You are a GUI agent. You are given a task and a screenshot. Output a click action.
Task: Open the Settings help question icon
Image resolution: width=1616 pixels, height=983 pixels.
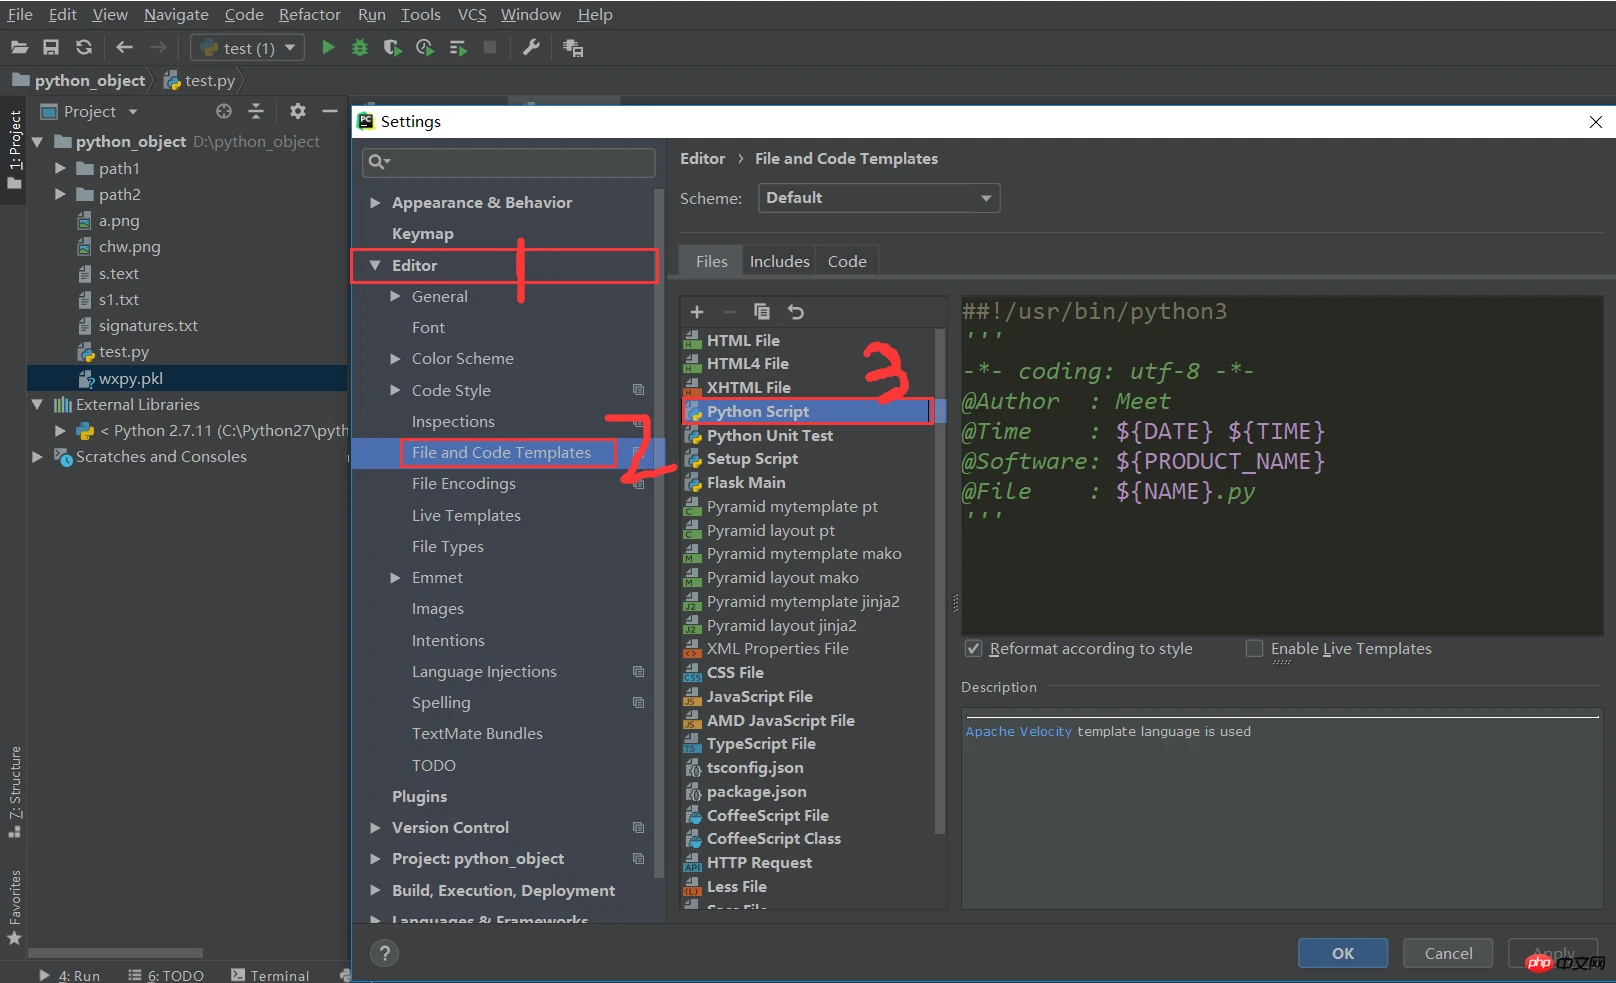click(384, 953)
